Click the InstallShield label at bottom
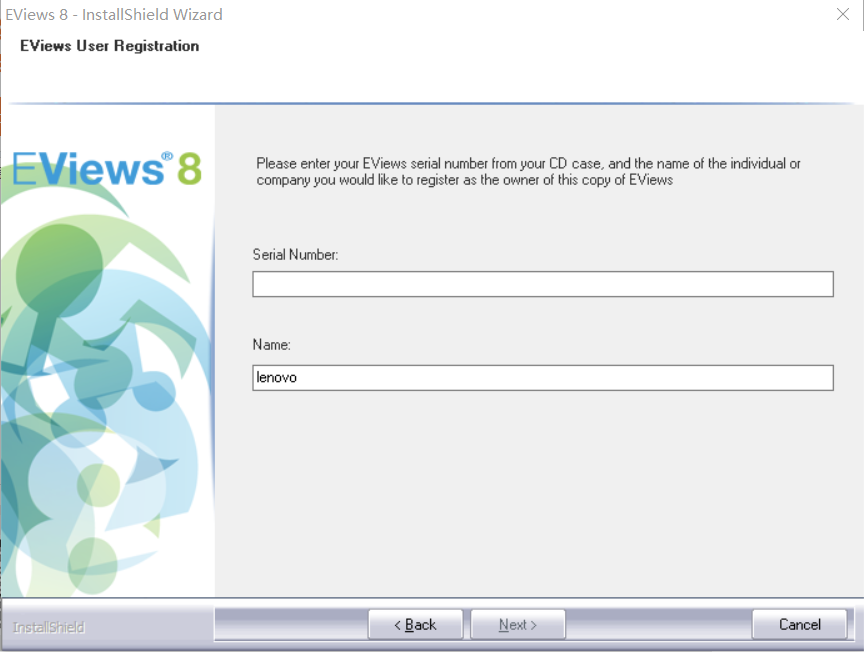The height and width of the screenshot is (652, 864). 49,627
